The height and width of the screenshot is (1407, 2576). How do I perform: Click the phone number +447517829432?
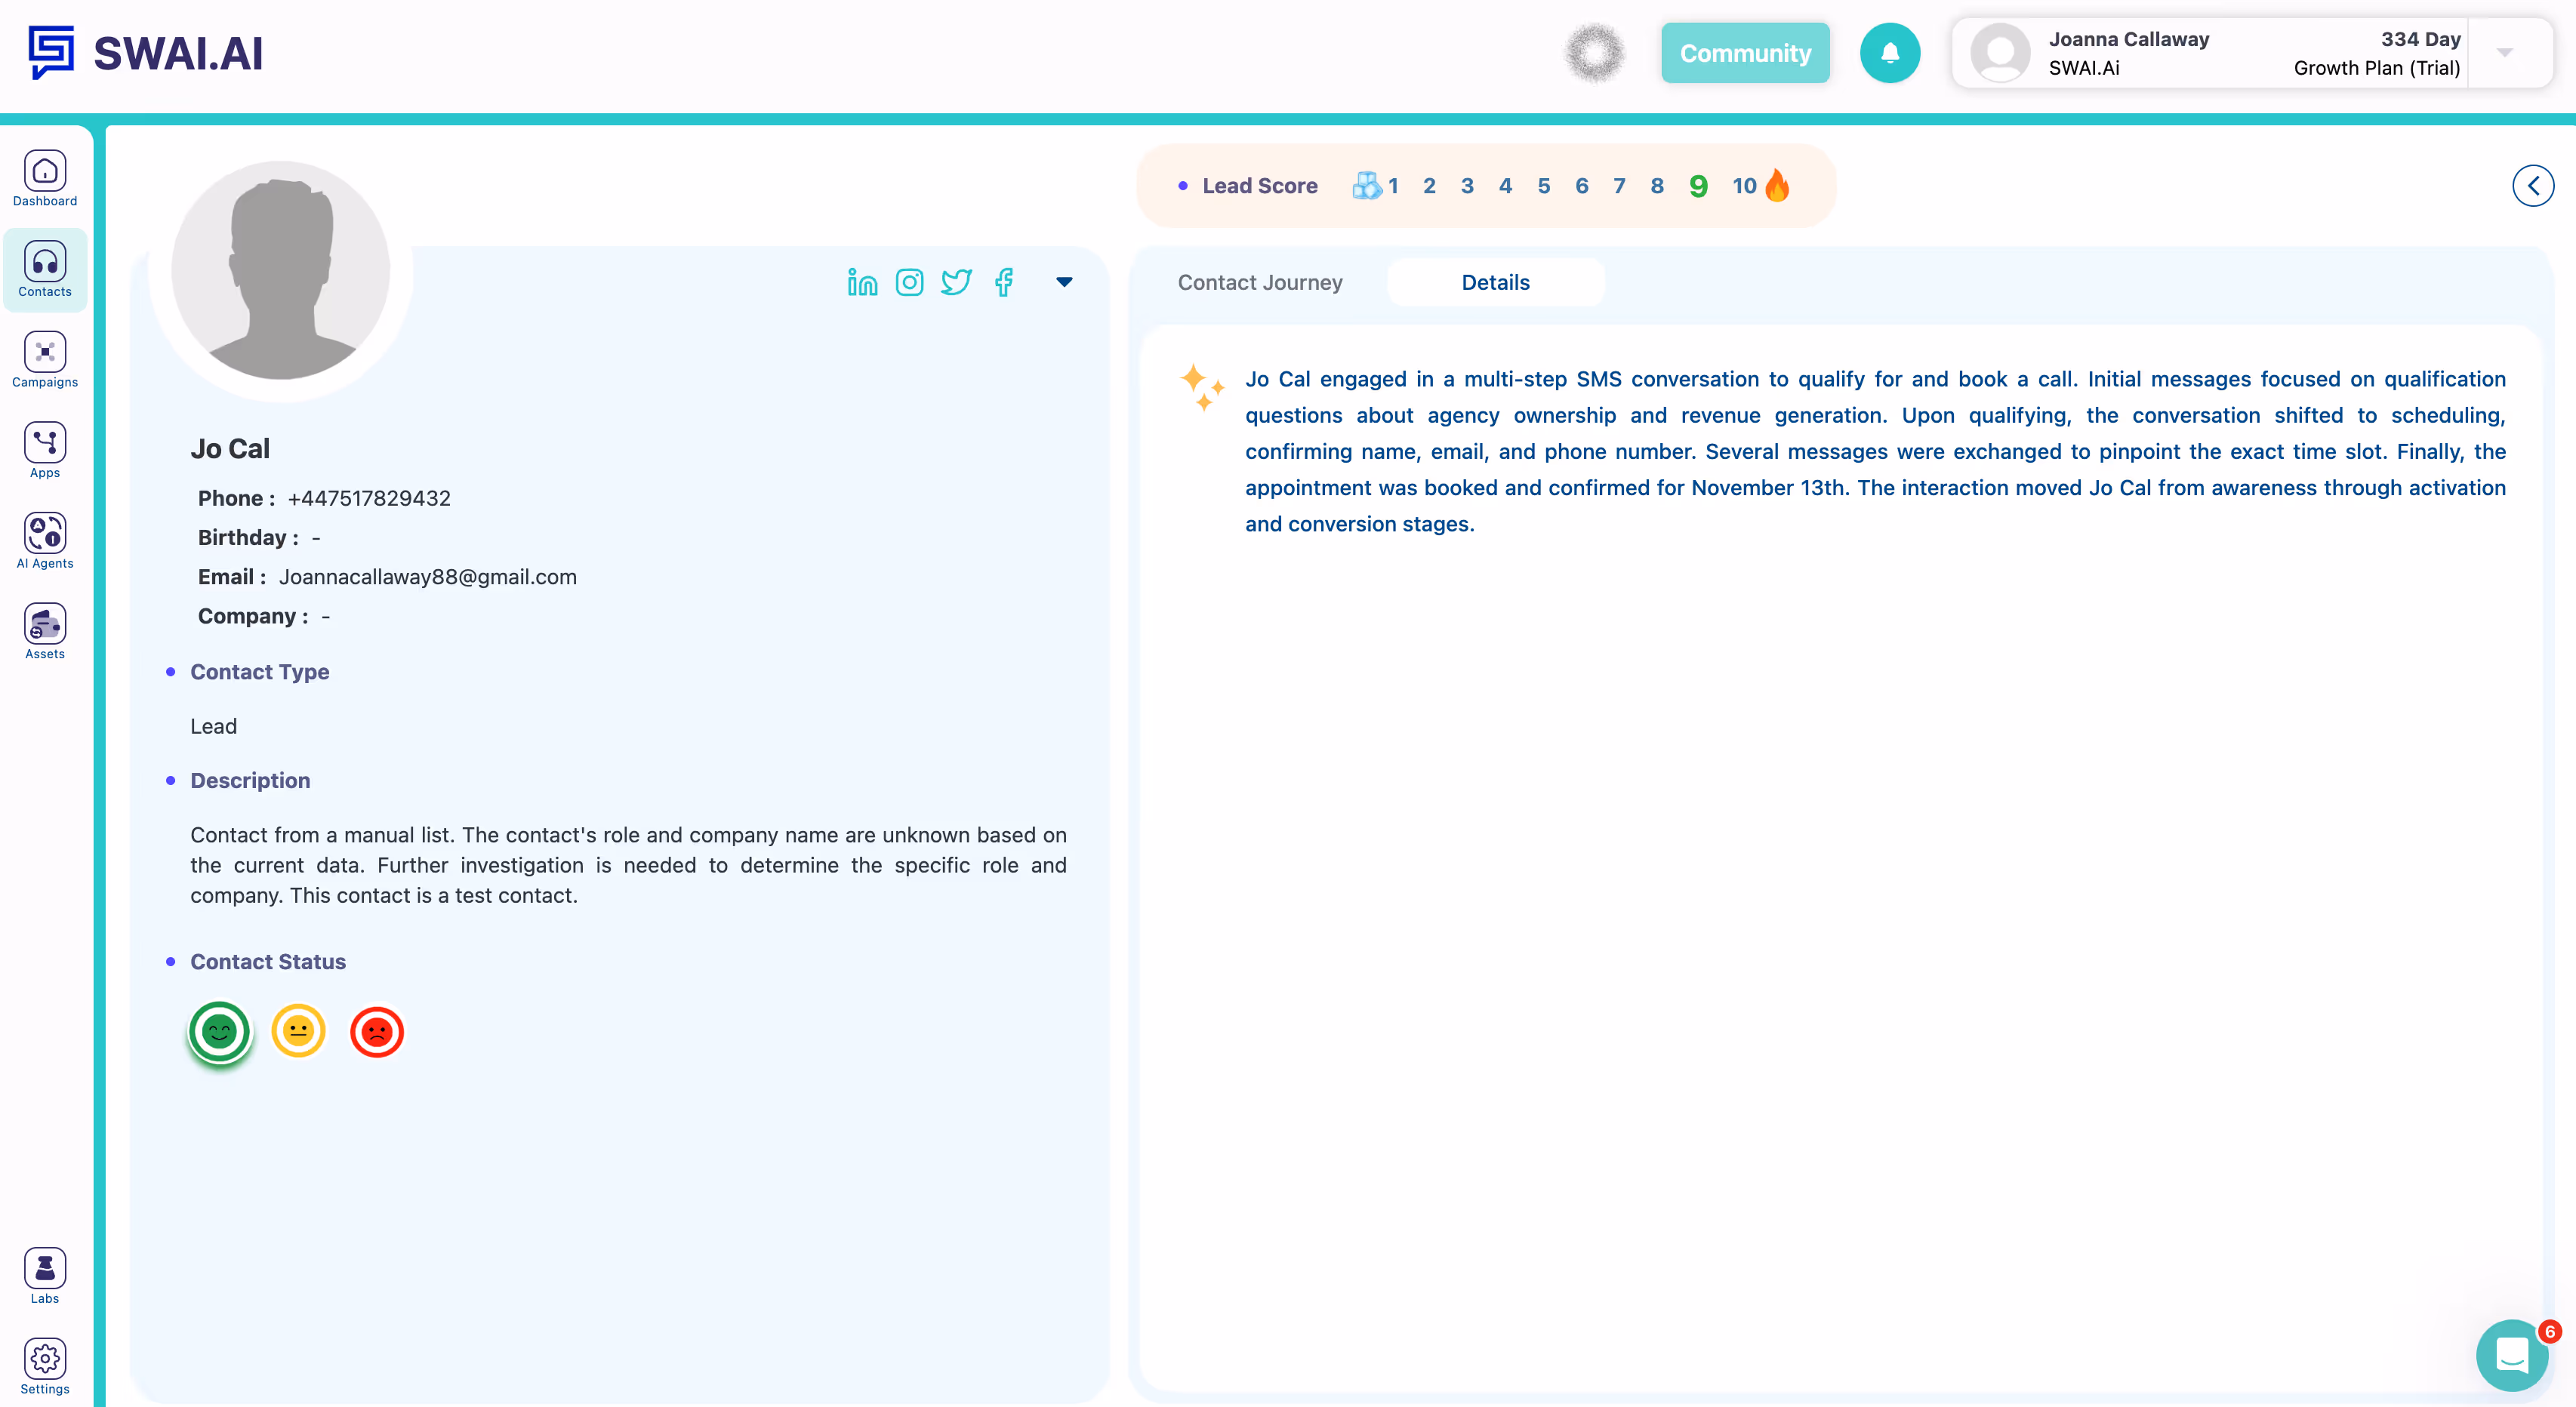click(369, 498)
